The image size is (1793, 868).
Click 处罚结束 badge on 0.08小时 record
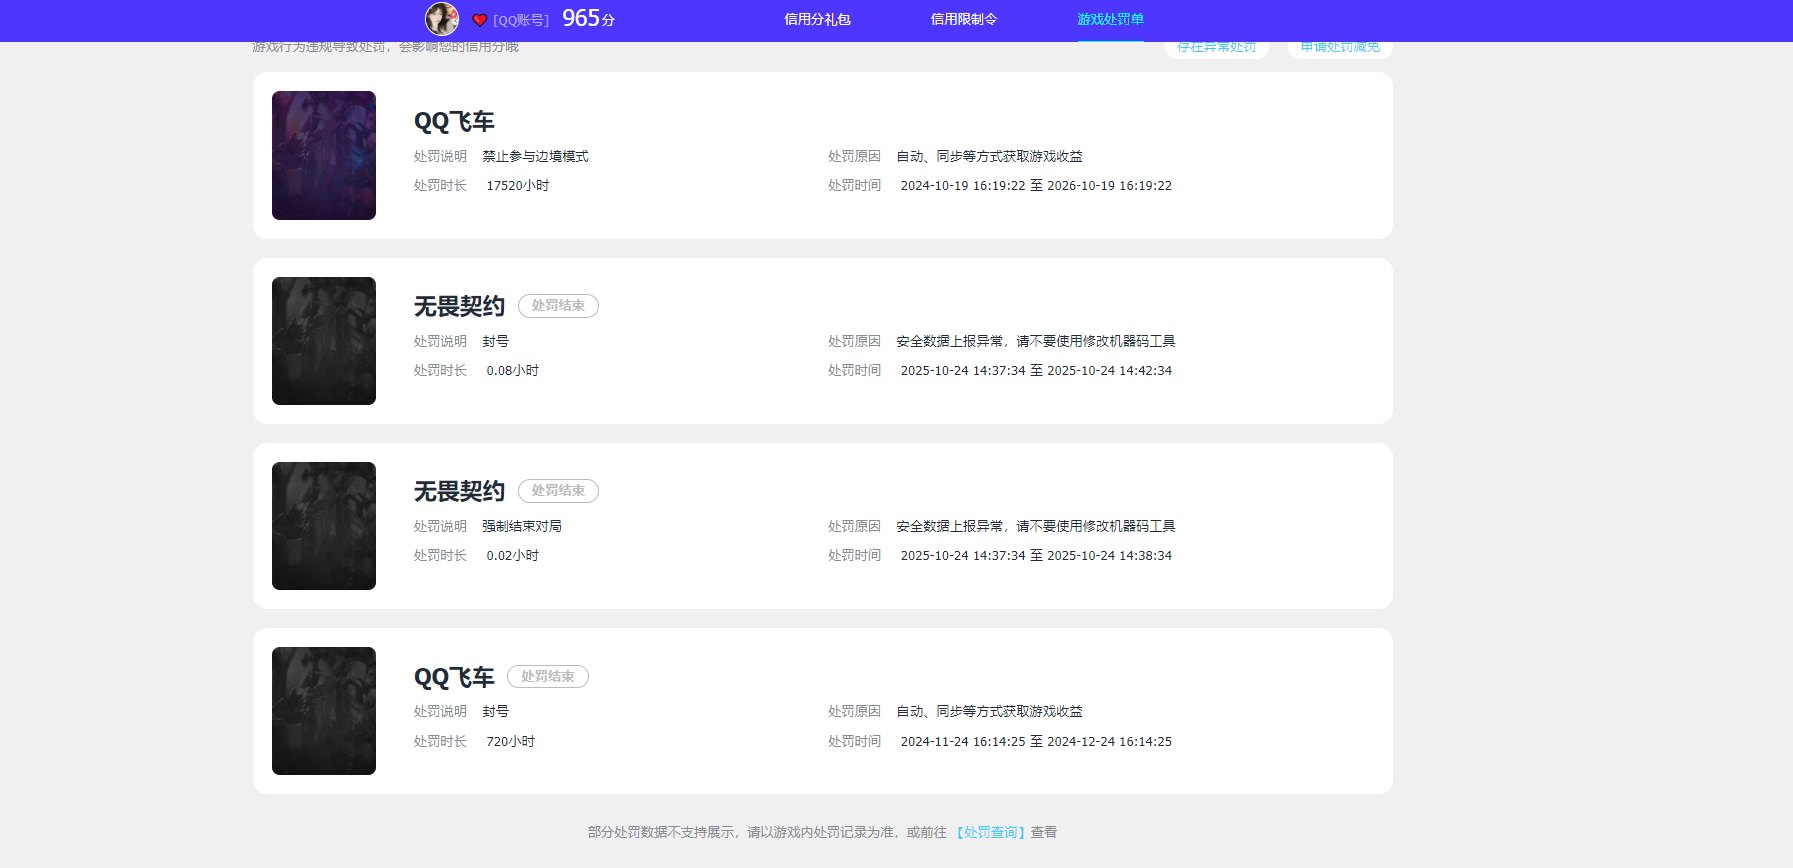pos(558,306)
